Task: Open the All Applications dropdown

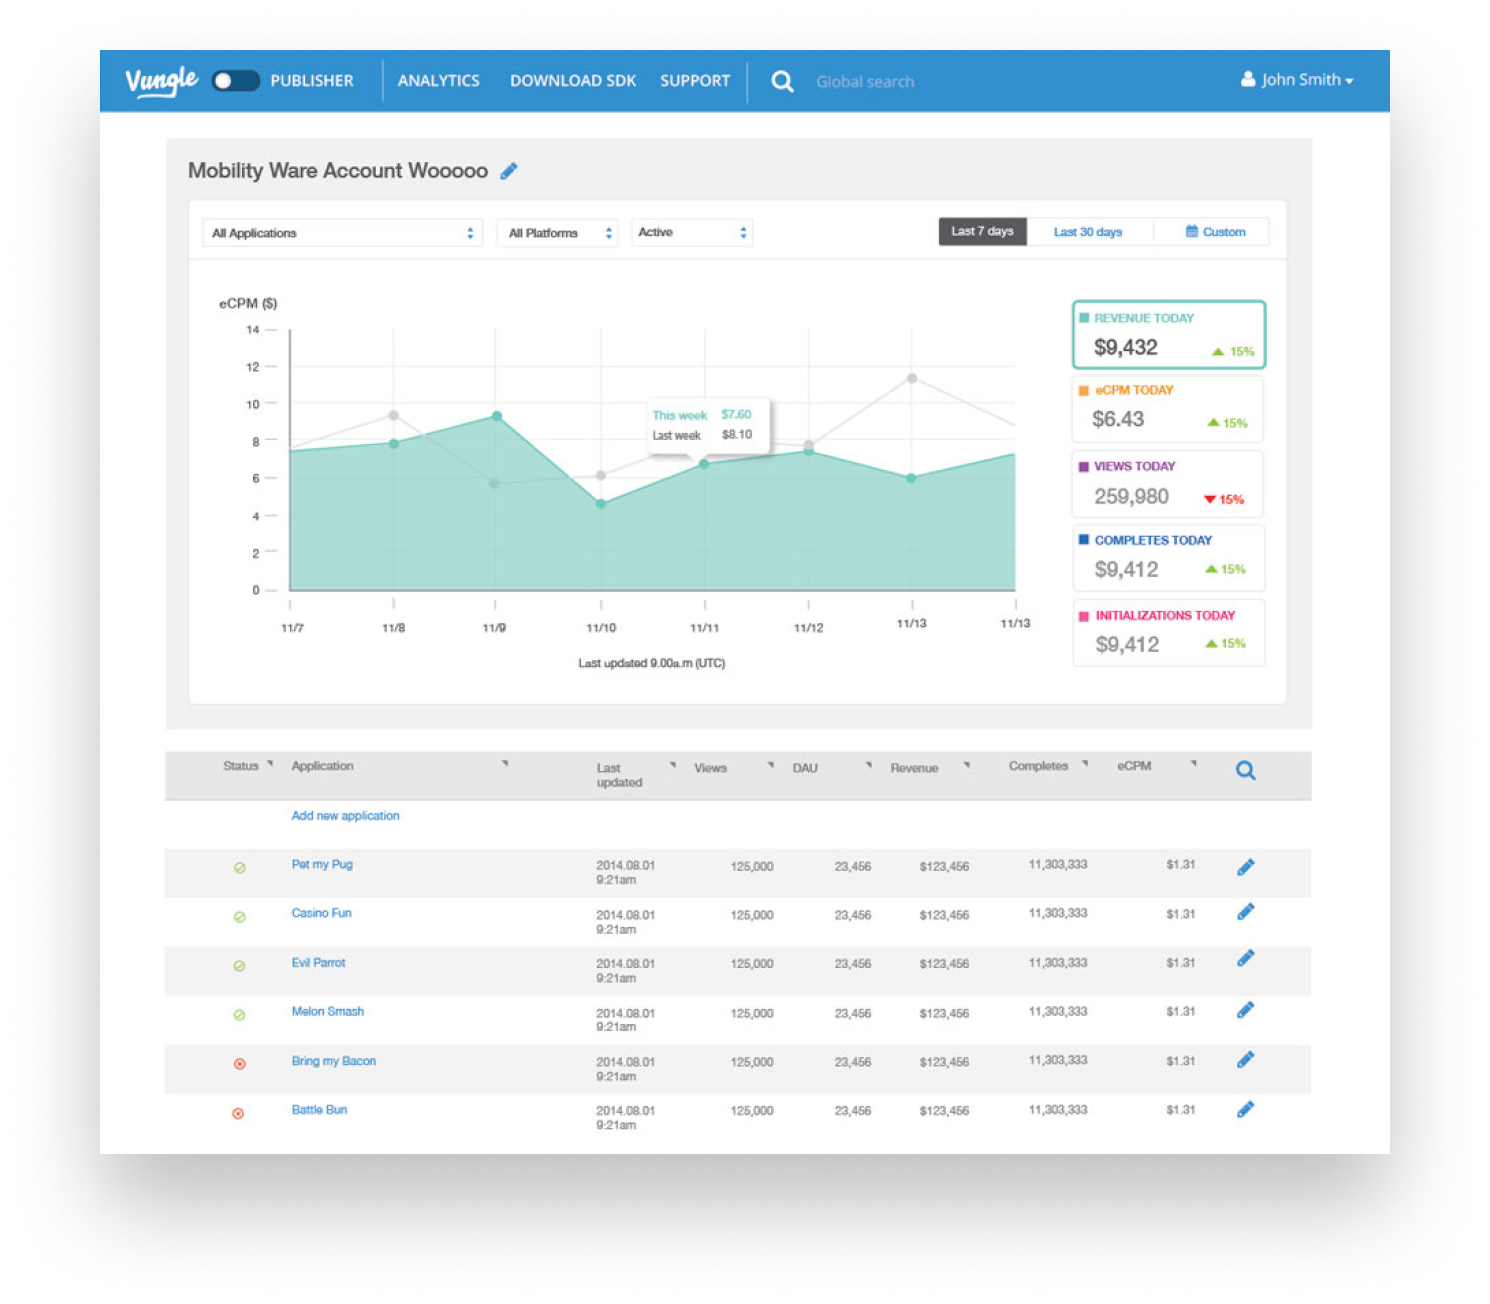Action: 342,233
